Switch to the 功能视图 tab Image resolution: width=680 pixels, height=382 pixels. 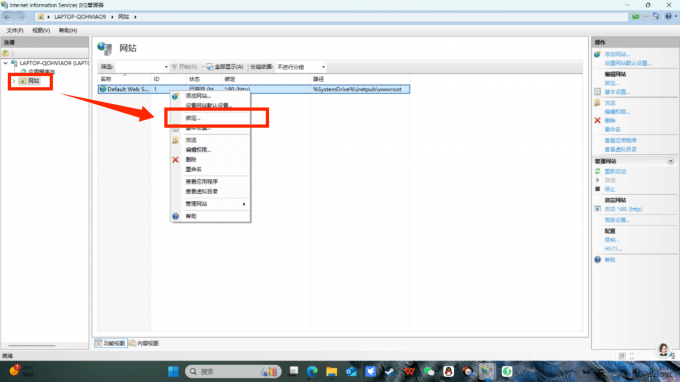[x=111, y=343]
